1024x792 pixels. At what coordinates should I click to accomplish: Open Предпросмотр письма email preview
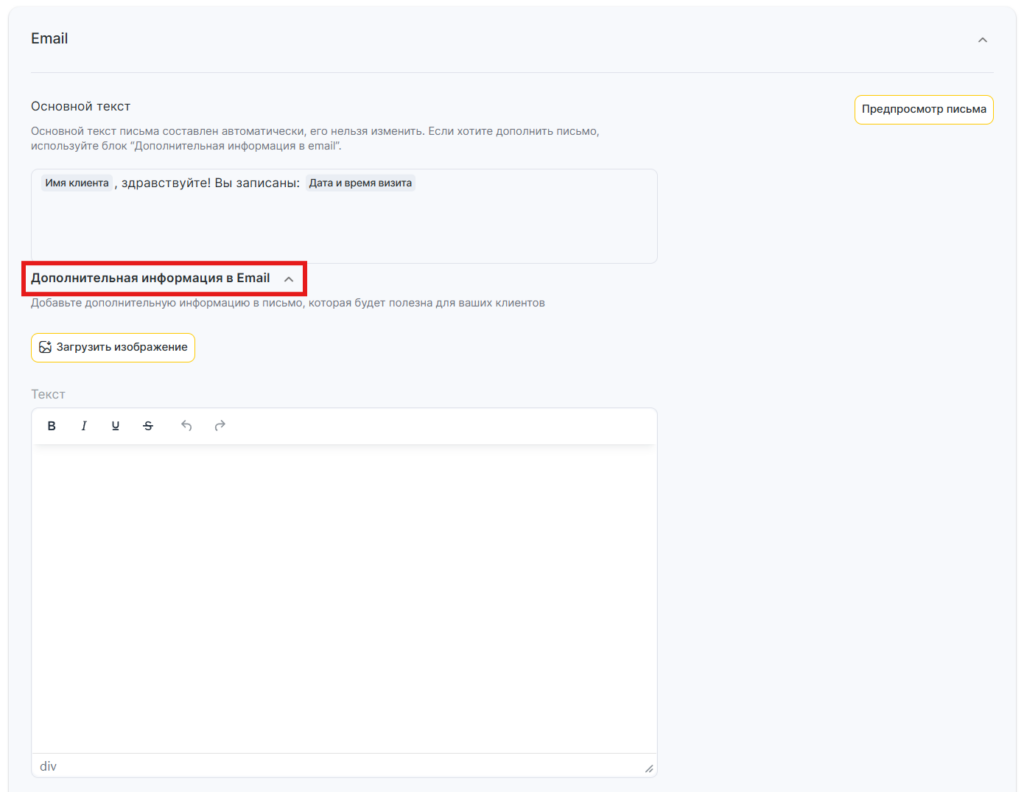coord(923,109)
